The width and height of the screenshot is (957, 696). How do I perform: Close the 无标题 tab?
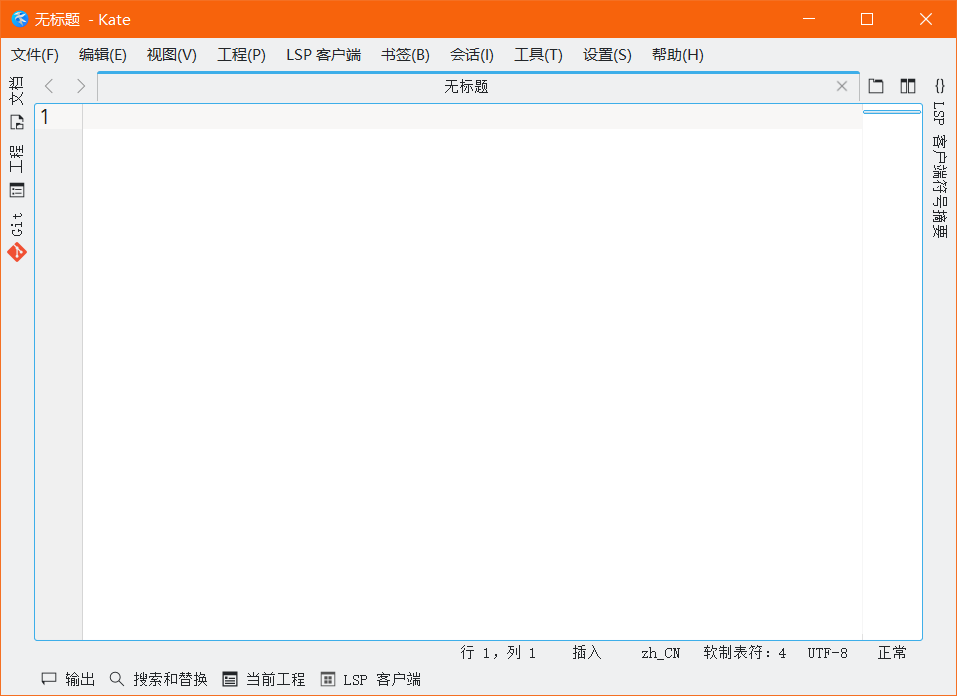tap(842, 87)
